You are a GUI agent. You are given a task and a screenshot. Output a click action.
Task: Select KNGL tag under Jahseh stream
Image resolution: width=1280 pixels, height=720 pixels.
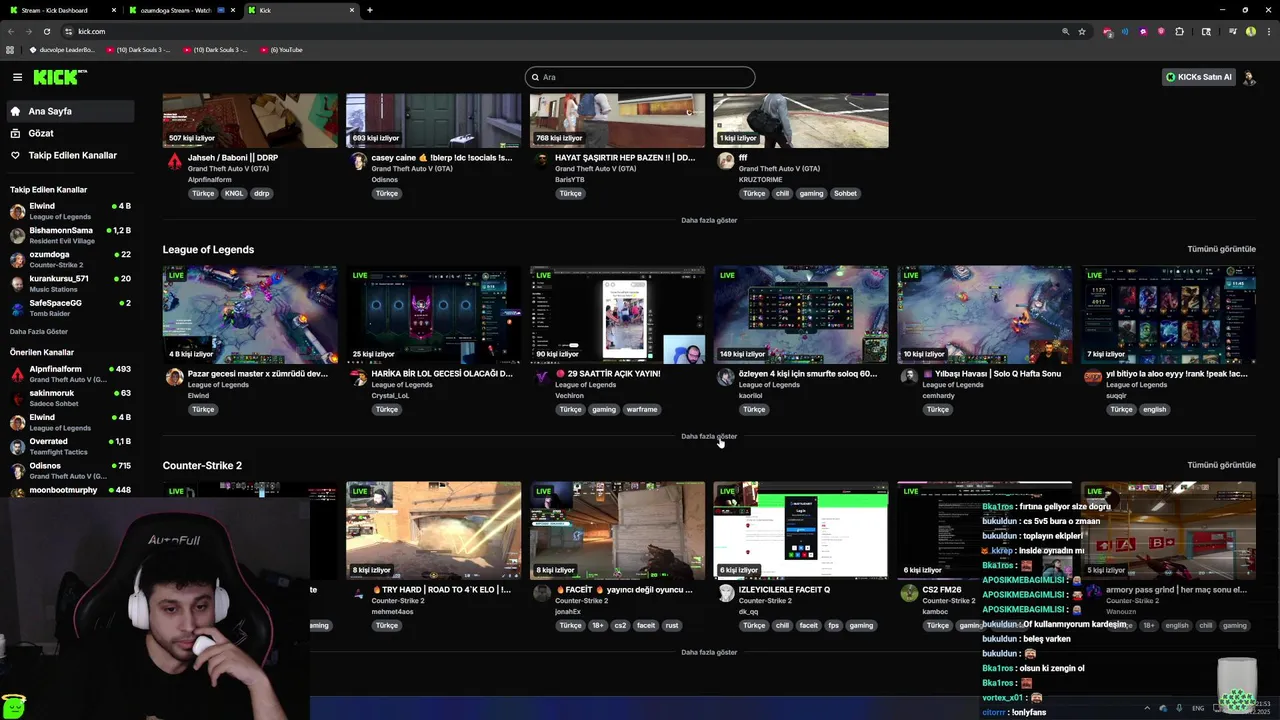[x=234, y=193]
